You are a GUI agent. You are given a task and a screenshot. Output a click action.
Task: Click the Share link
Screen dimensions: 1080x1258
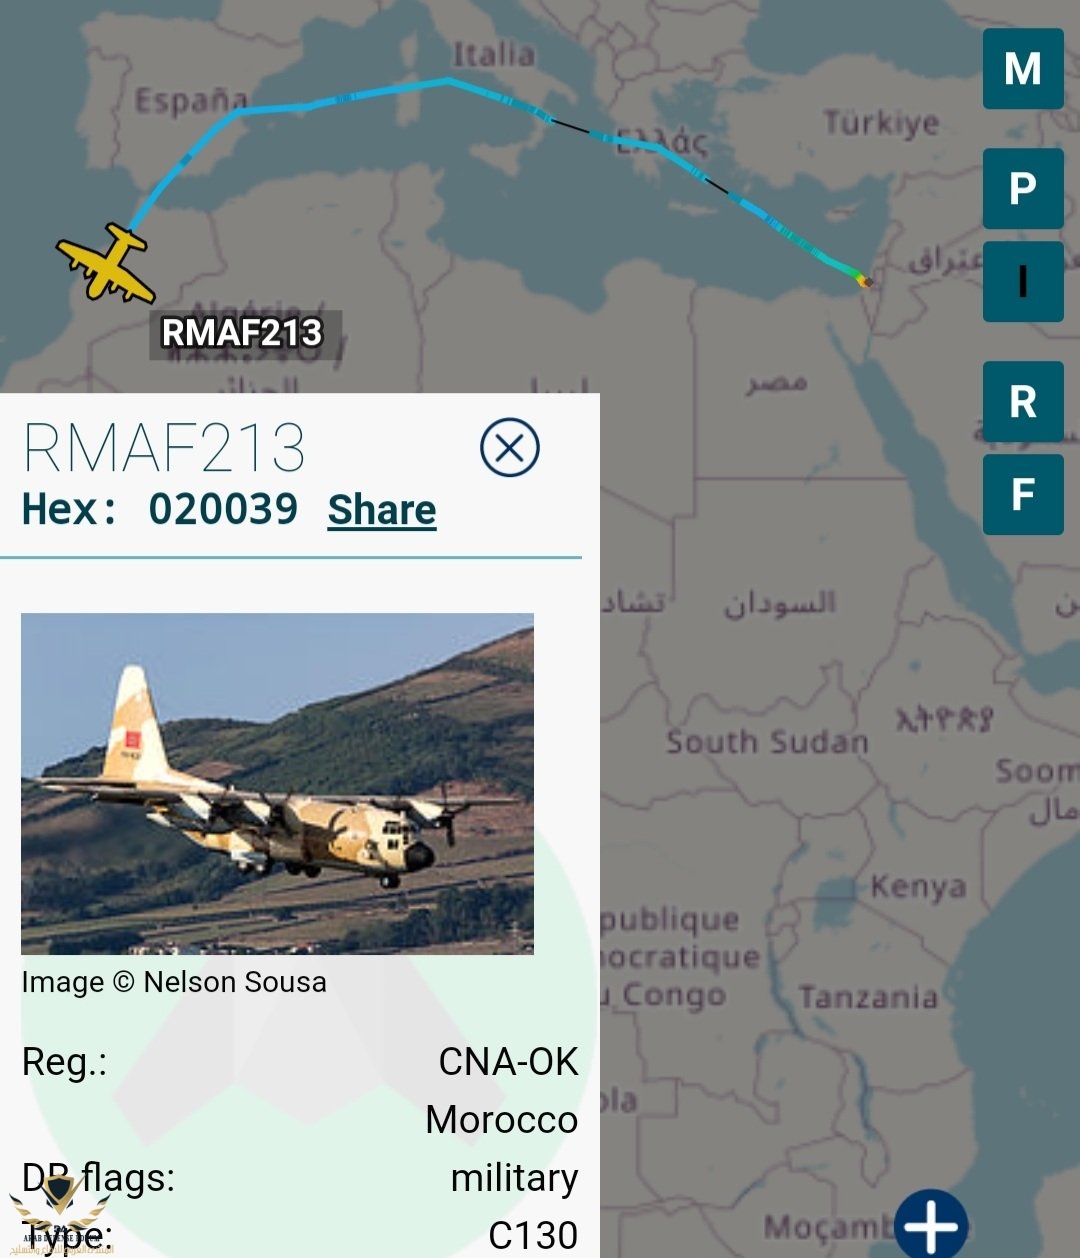click(x=382, y=510)
